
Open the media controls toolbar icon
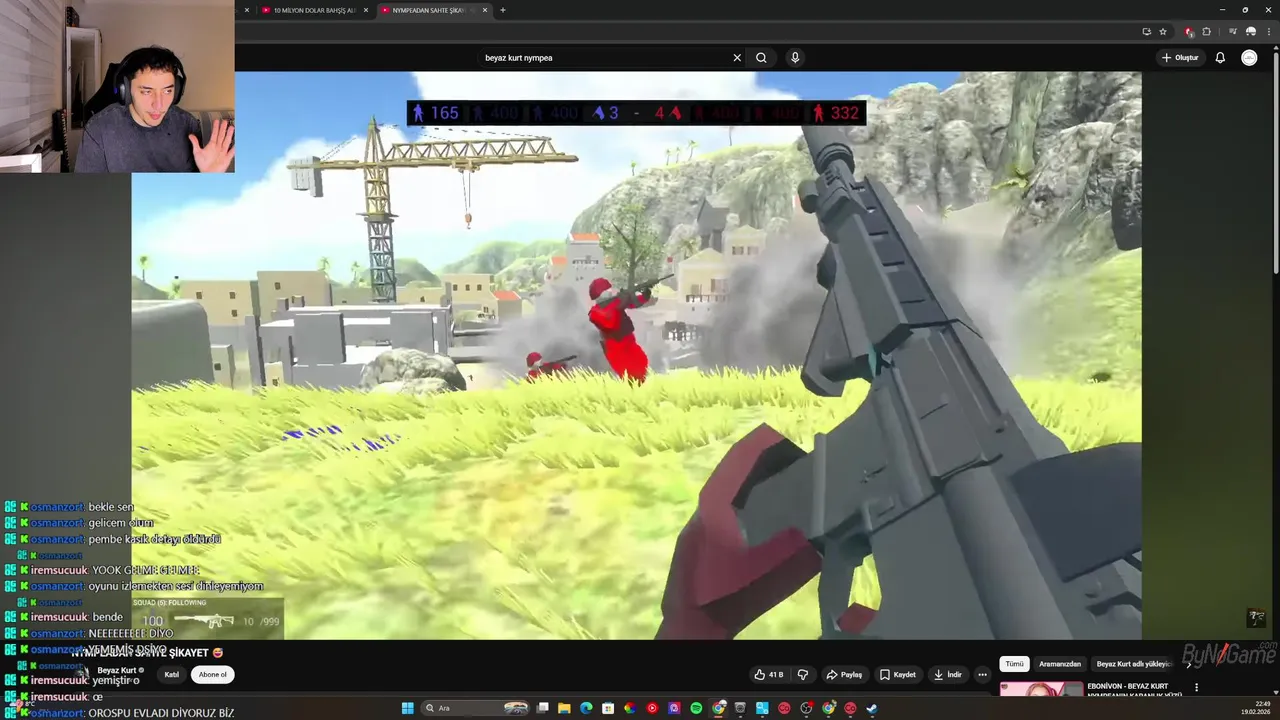point(1233,32)
